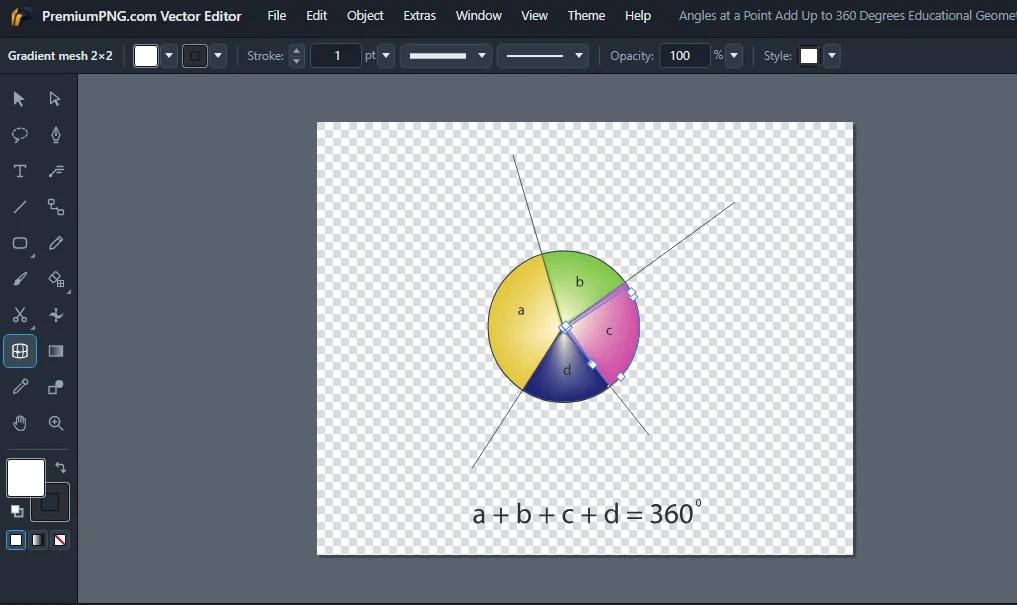Screen dimensions: 1017x605
Task: Pick the Type text tool
Action: 19,171
